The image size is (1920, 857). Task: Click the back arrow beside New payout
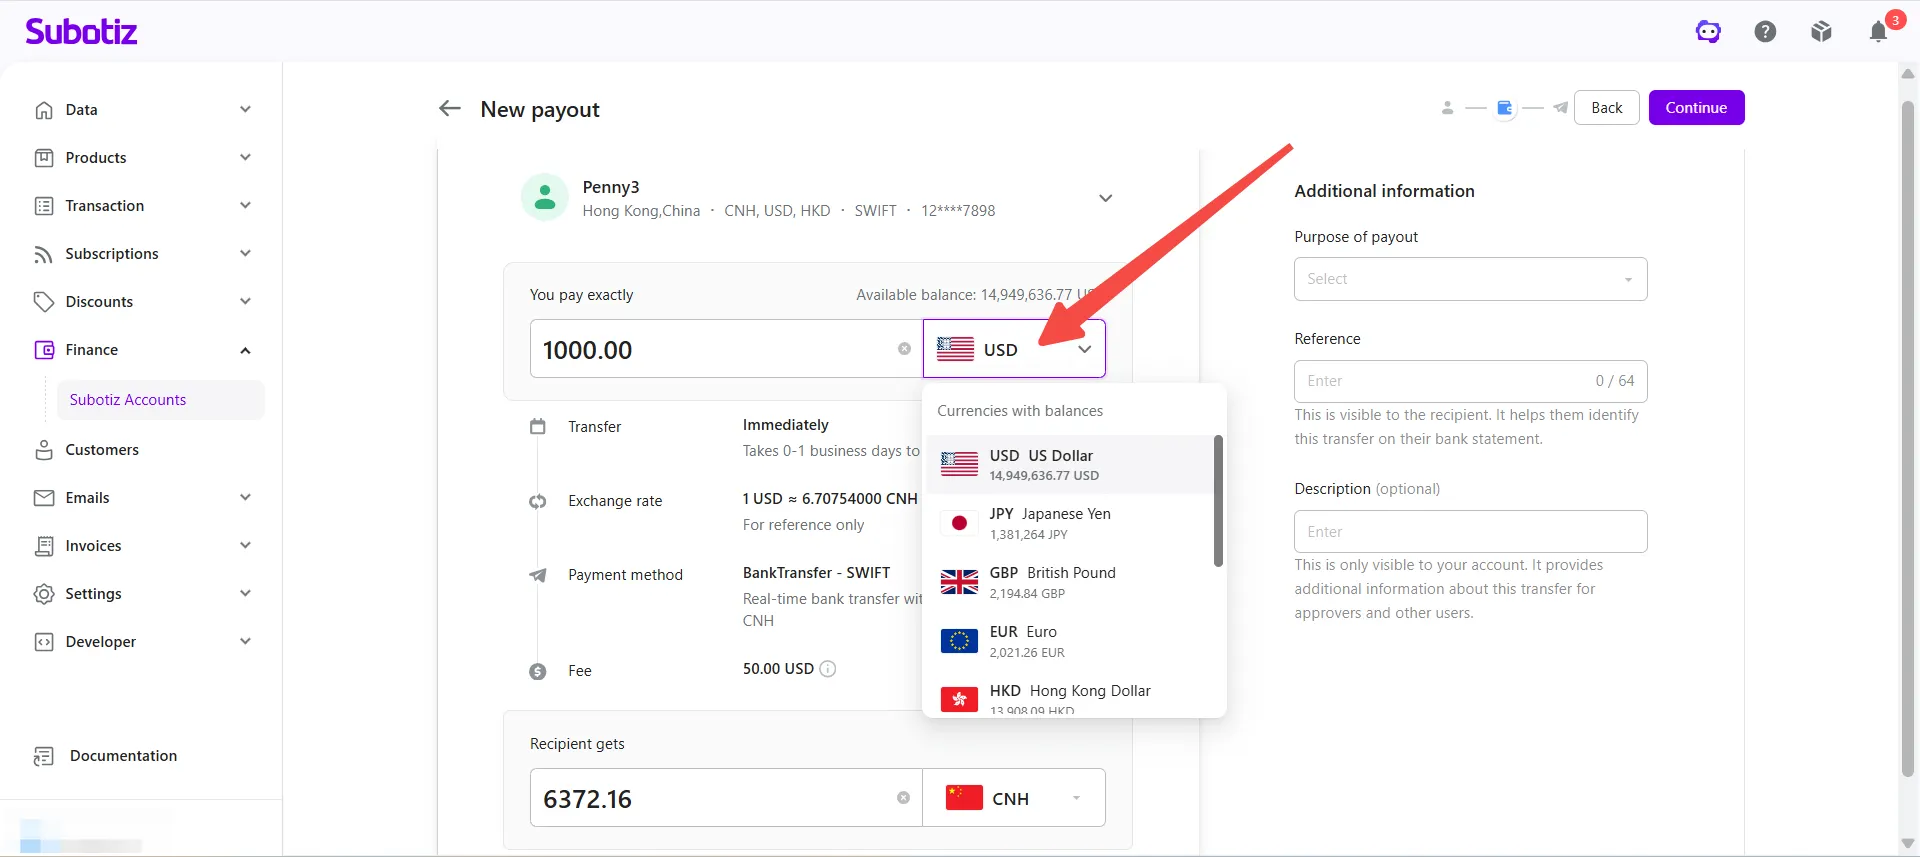click(450, 108)
